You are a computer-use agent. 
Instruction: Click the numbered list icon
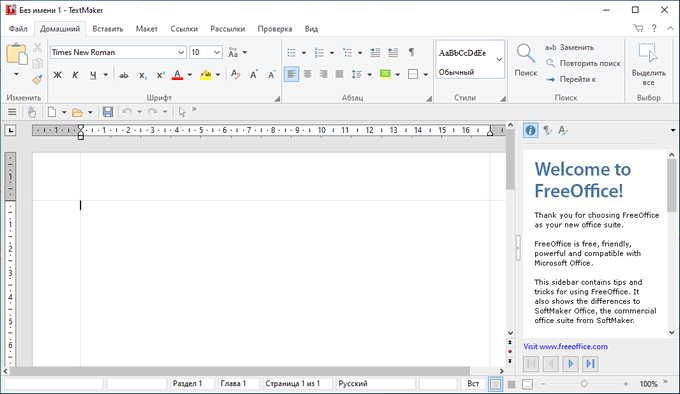click(x=320, y=53)
